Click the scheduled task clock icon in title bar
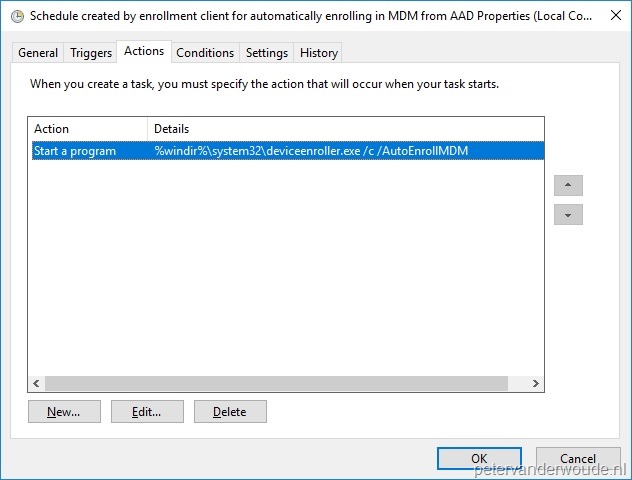The height and width of the screenshot is (480, 632). click(x=17, y=17)
